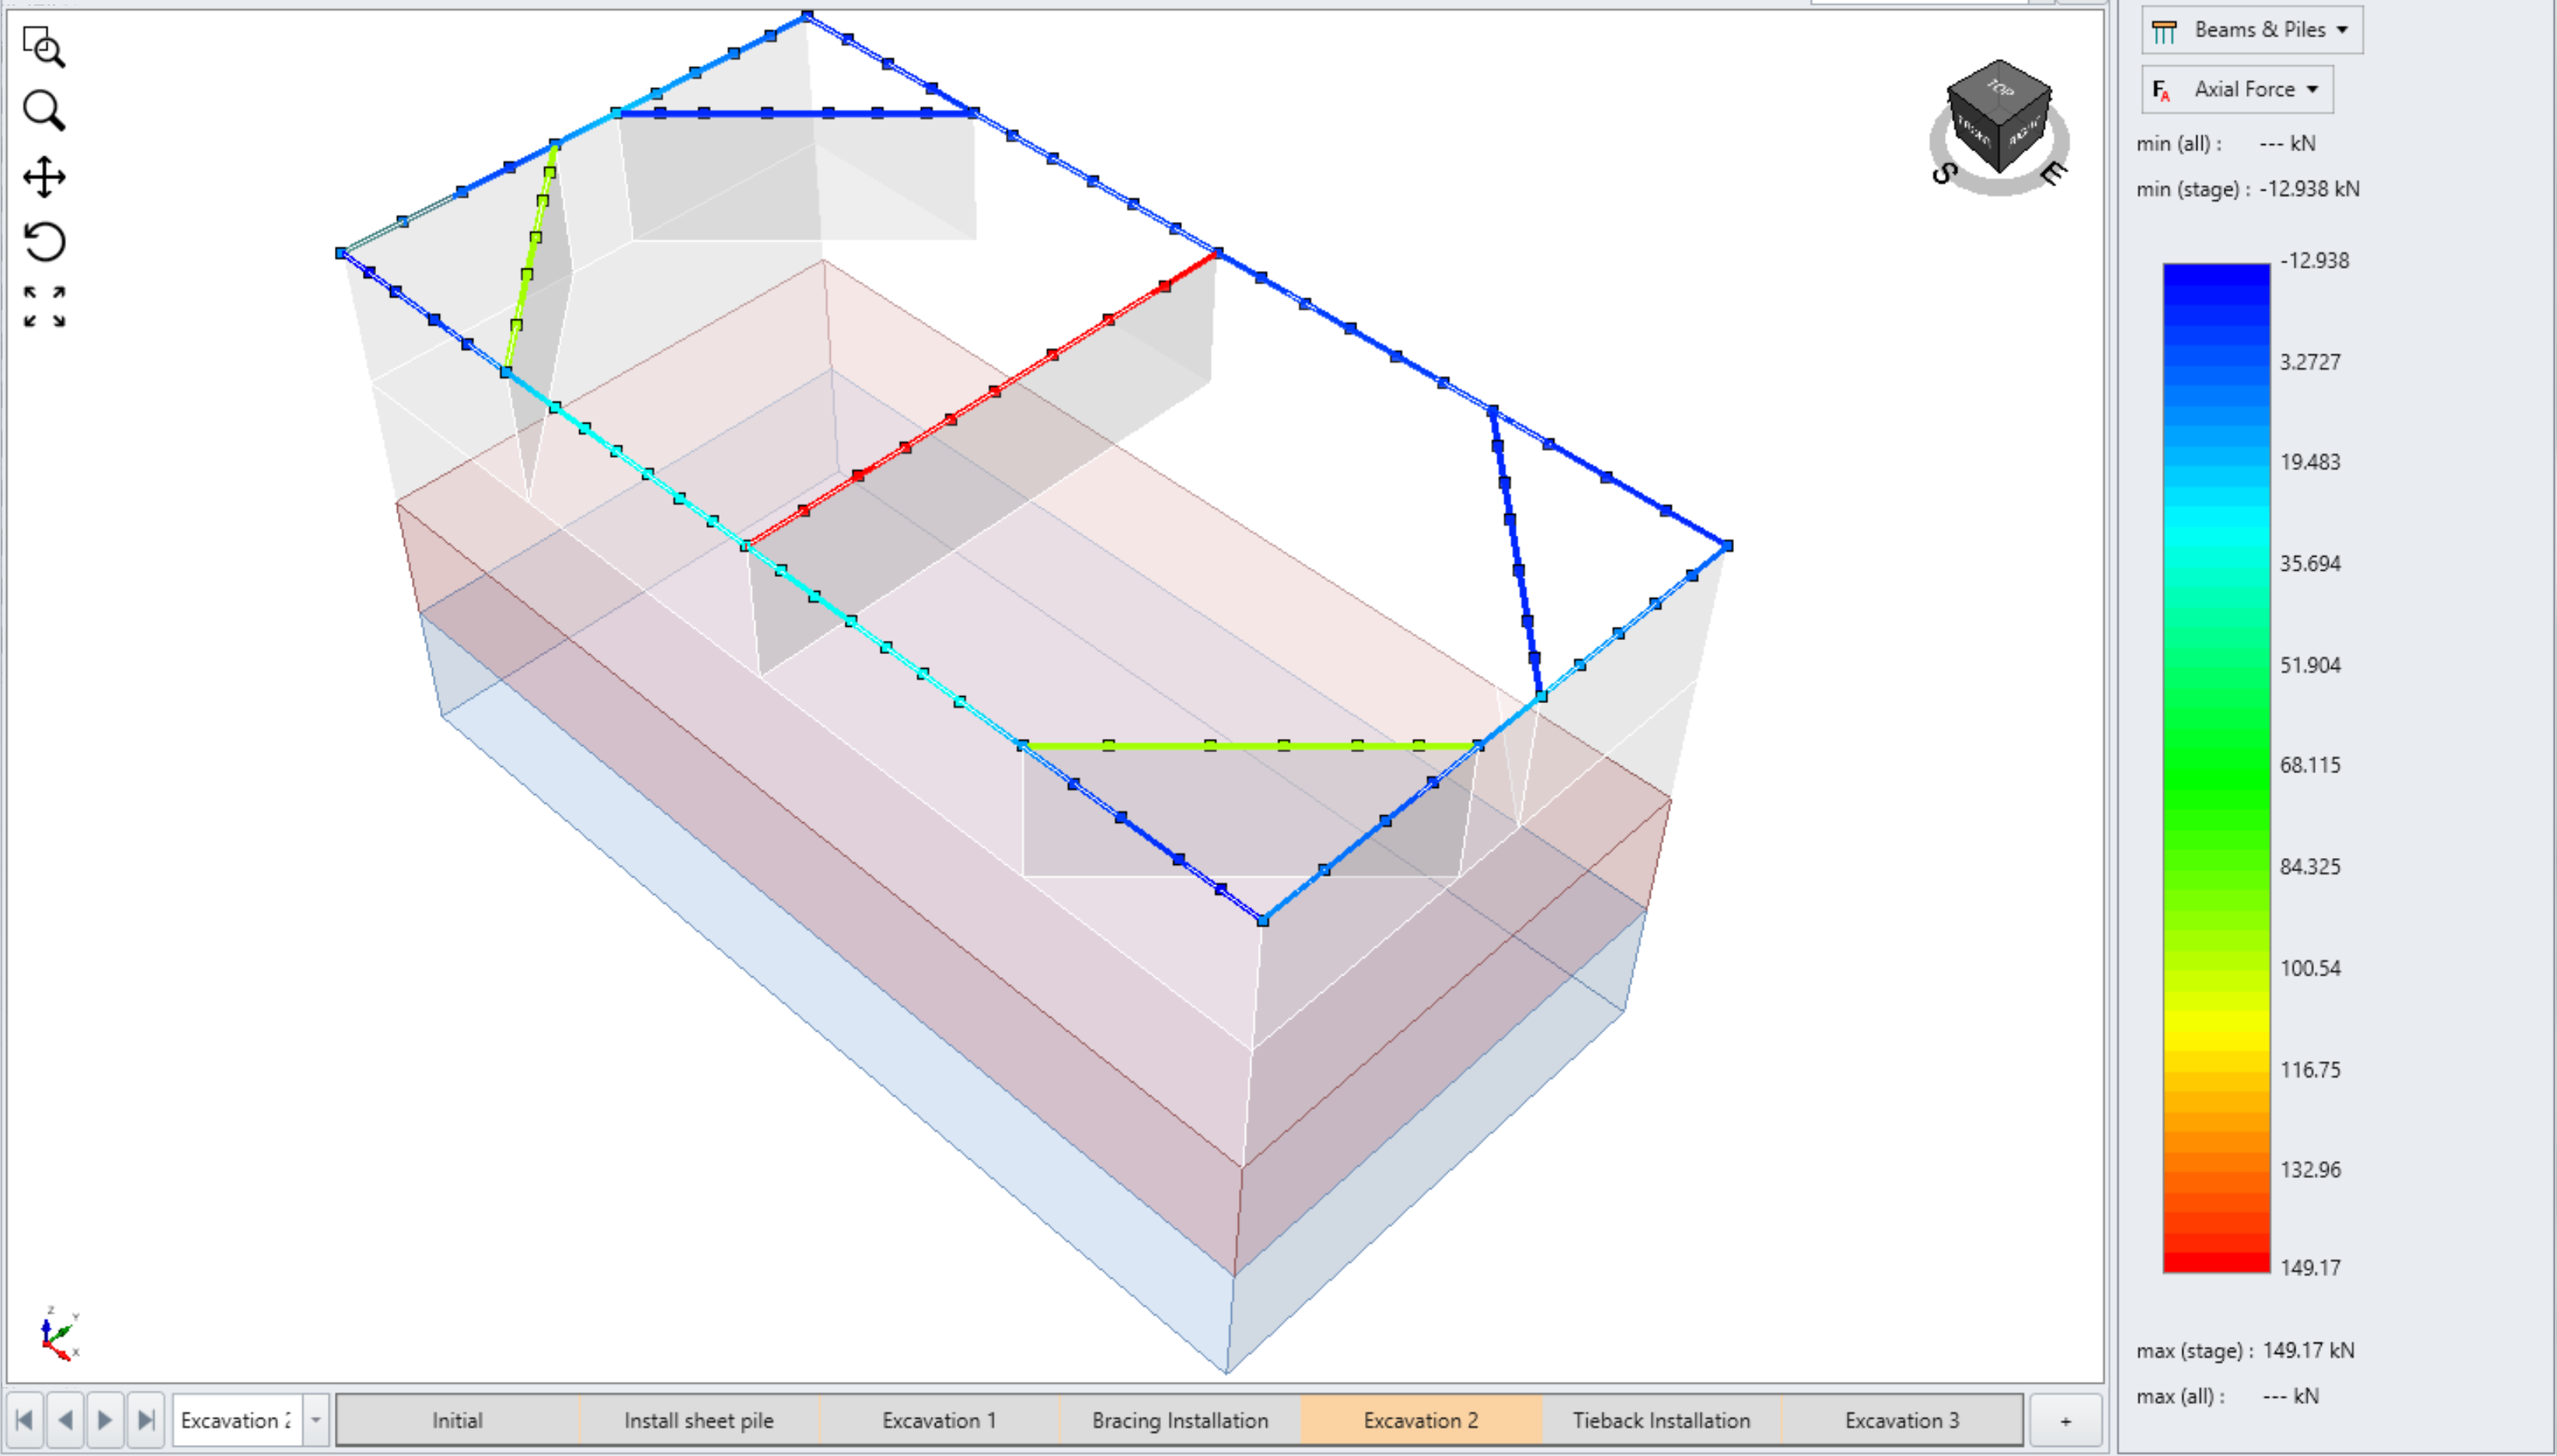This screenshot has height=1456, width=2557.
Task: Click the S compass marker on view ring
Action: (x=1943, y=174)
